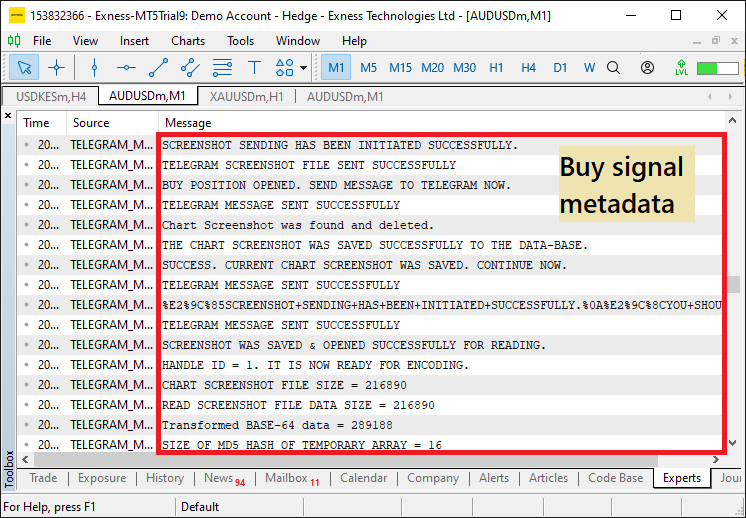Image resolution: width=746 pixels, height=518 pixels.
Task: Switch to W weekly timeframe
Action: 589,68
